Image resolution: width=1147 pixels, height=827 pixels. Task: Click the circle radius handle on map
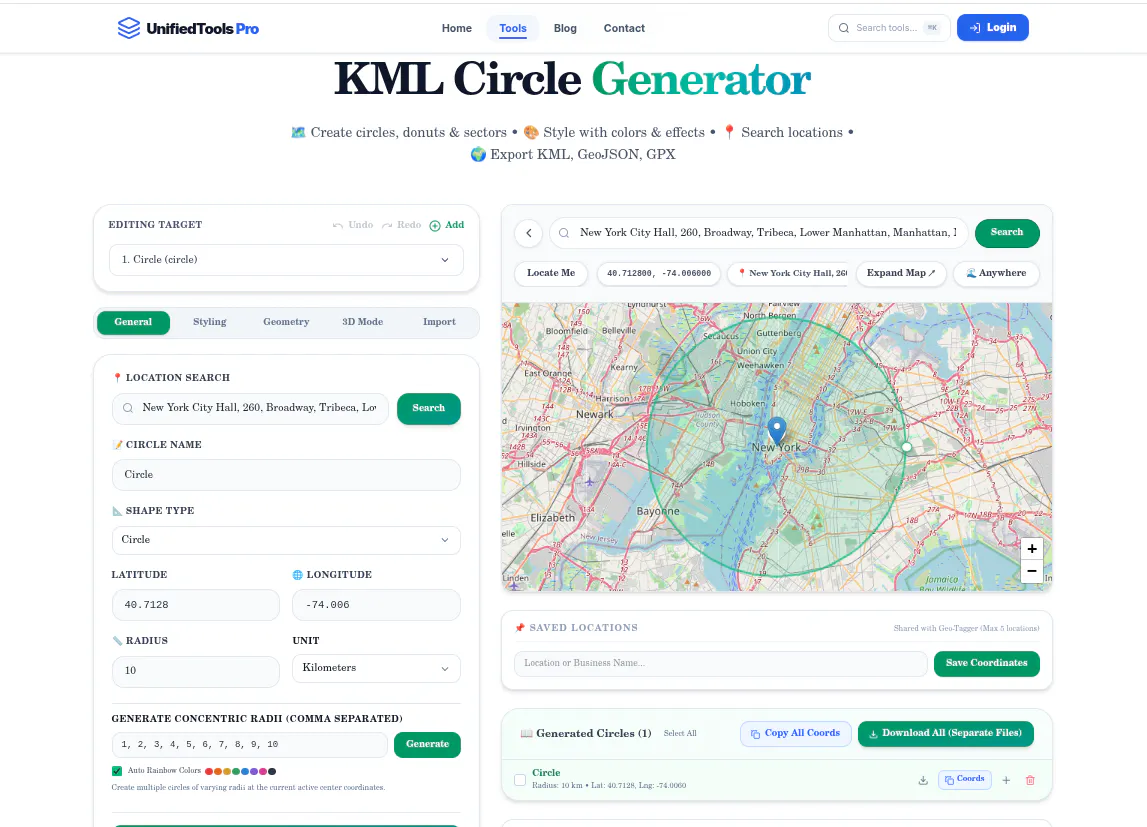pos(906,447)
